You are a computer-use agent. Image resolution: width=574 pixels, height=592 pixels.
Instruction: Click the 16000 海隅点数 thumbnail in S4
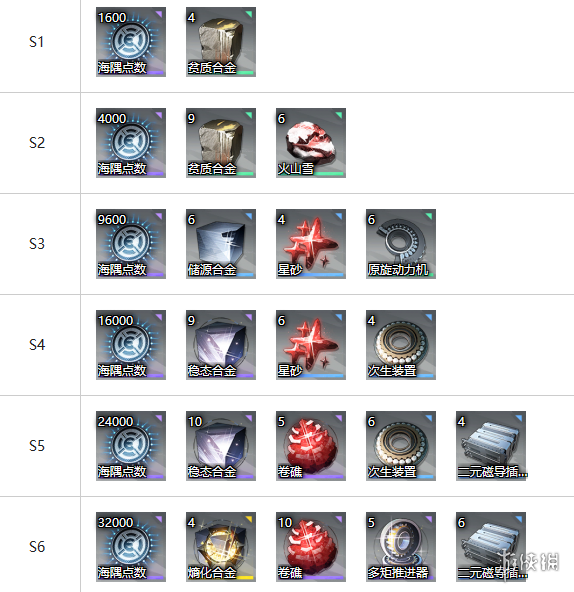coord(131,345)
